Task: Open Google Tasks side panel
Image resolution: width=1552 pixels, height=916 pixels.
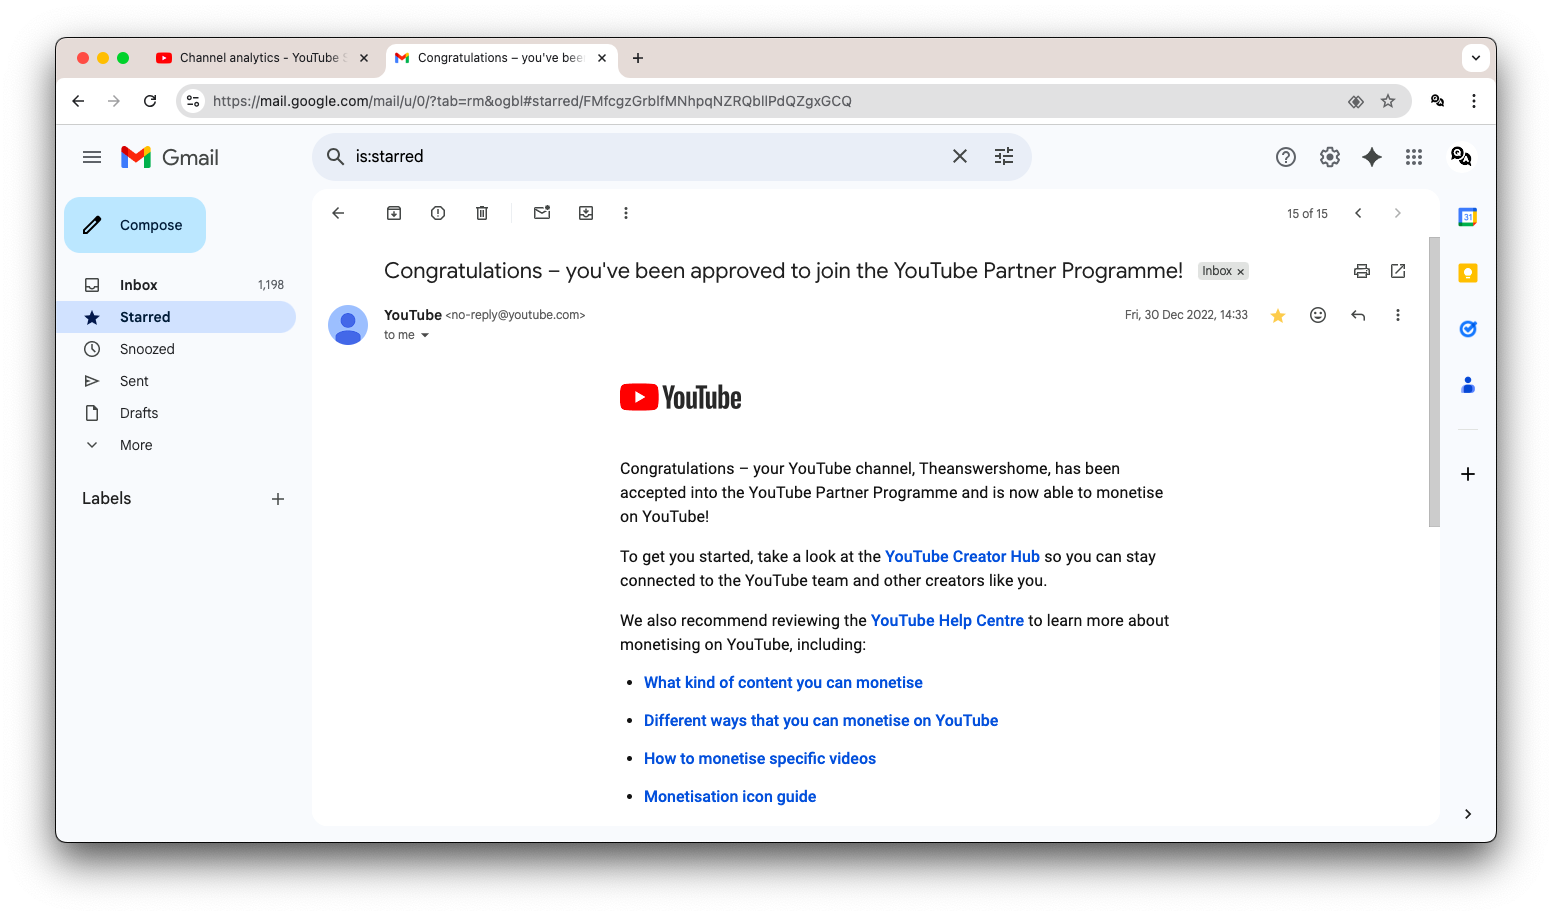Action: (x=1468, y=329)
